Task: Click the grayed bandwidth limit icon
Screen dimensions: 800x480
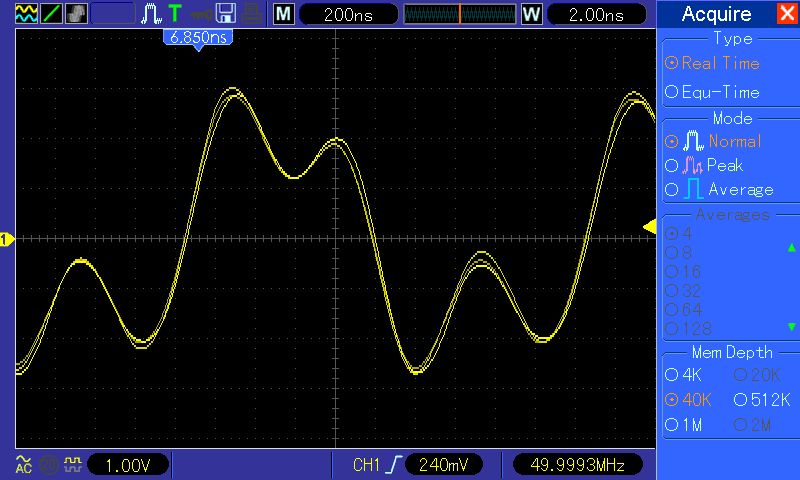Action: (x=49, y=465)
